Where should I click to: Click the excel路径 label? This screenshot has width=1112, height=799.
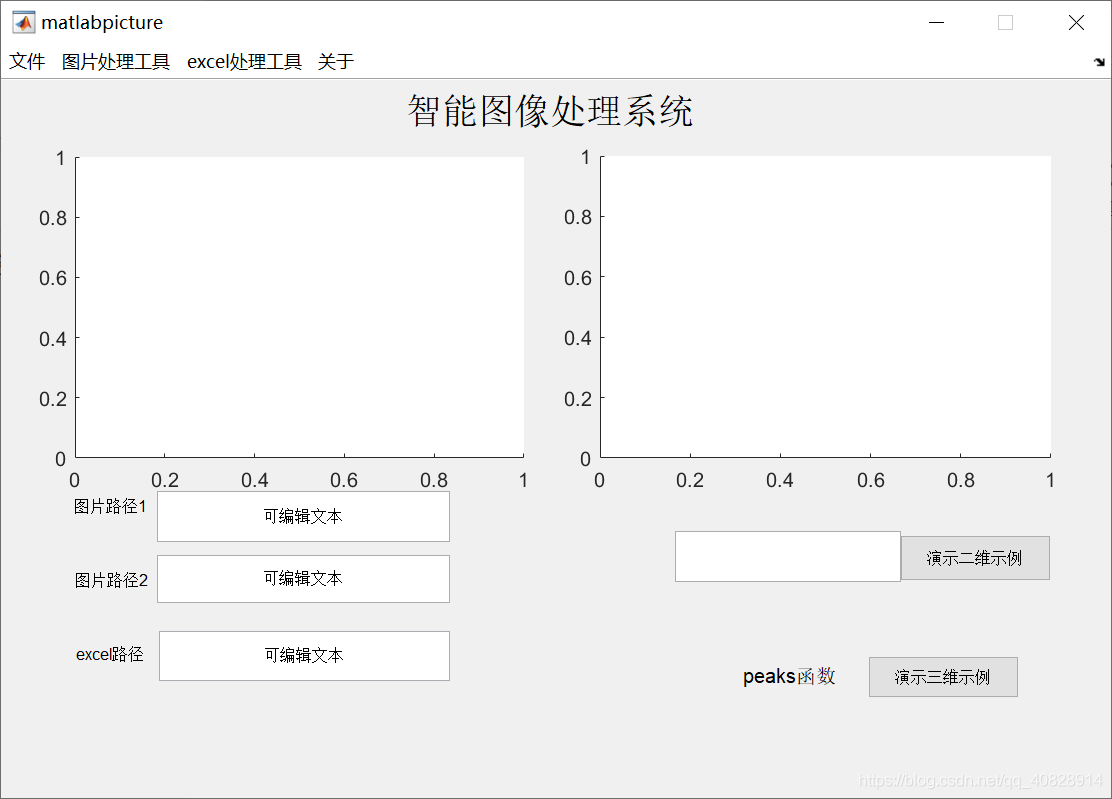click(x=109, y=655)
